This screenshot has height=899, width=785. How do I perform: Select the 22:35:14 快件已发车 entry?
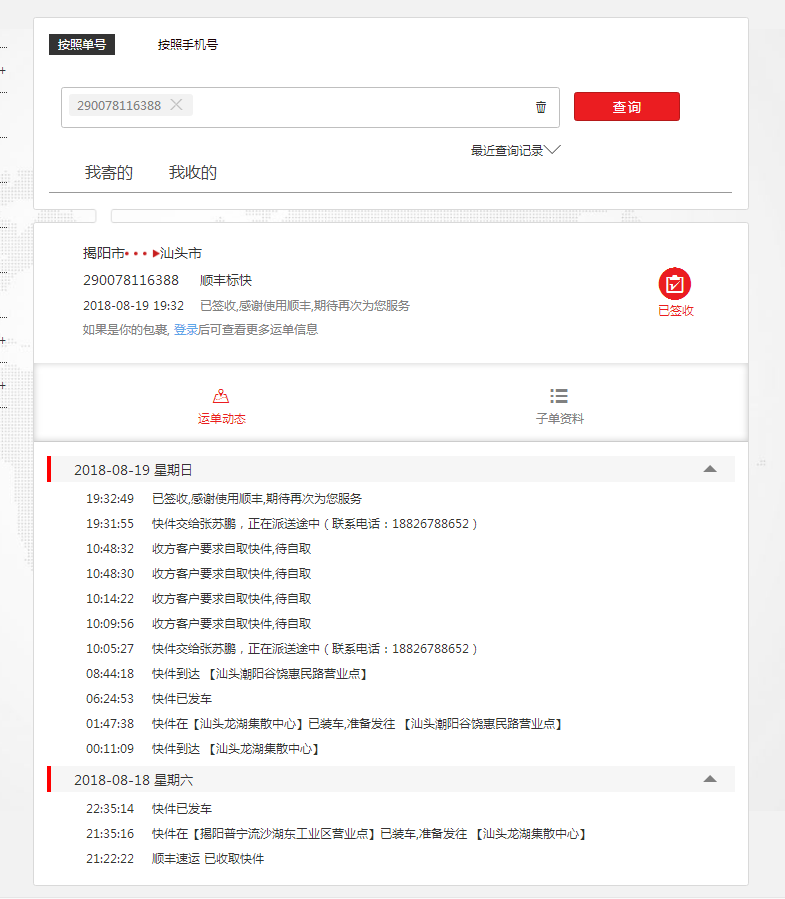tap(149, 809)
